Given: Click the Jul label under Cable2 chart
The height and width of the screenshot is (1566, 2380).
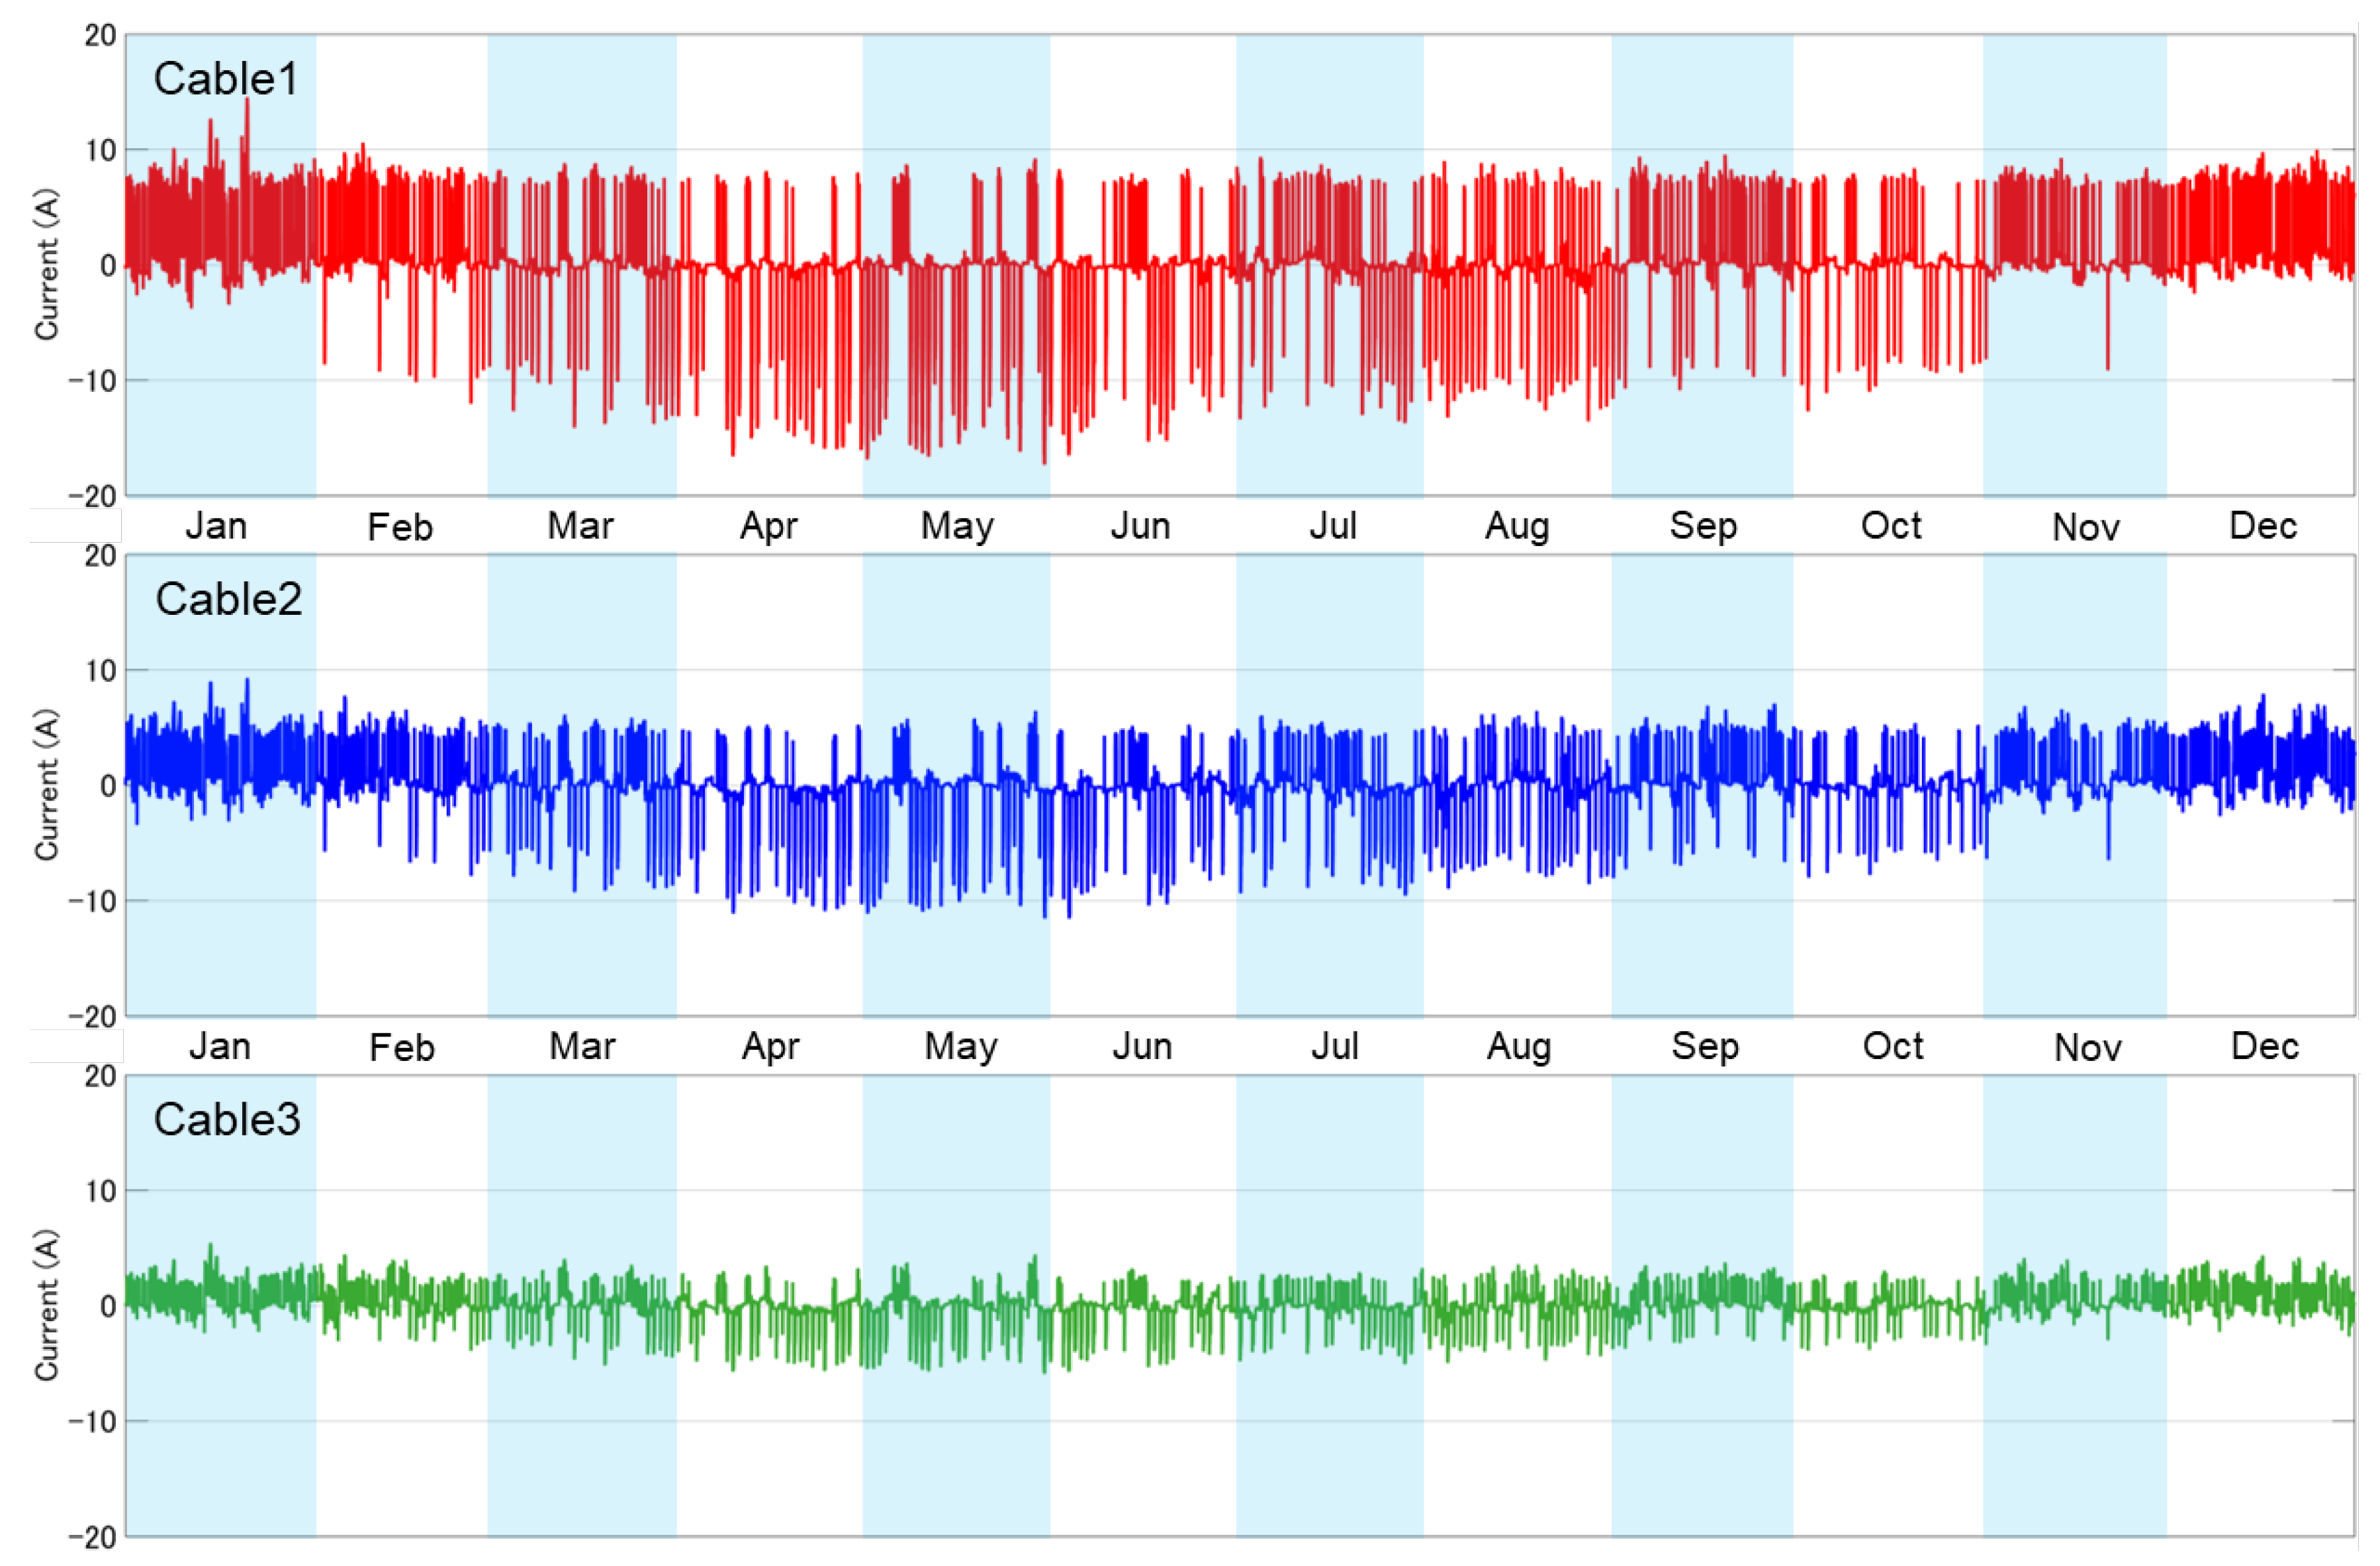Looking at the screenshot, I should tap(1334, 1046).
